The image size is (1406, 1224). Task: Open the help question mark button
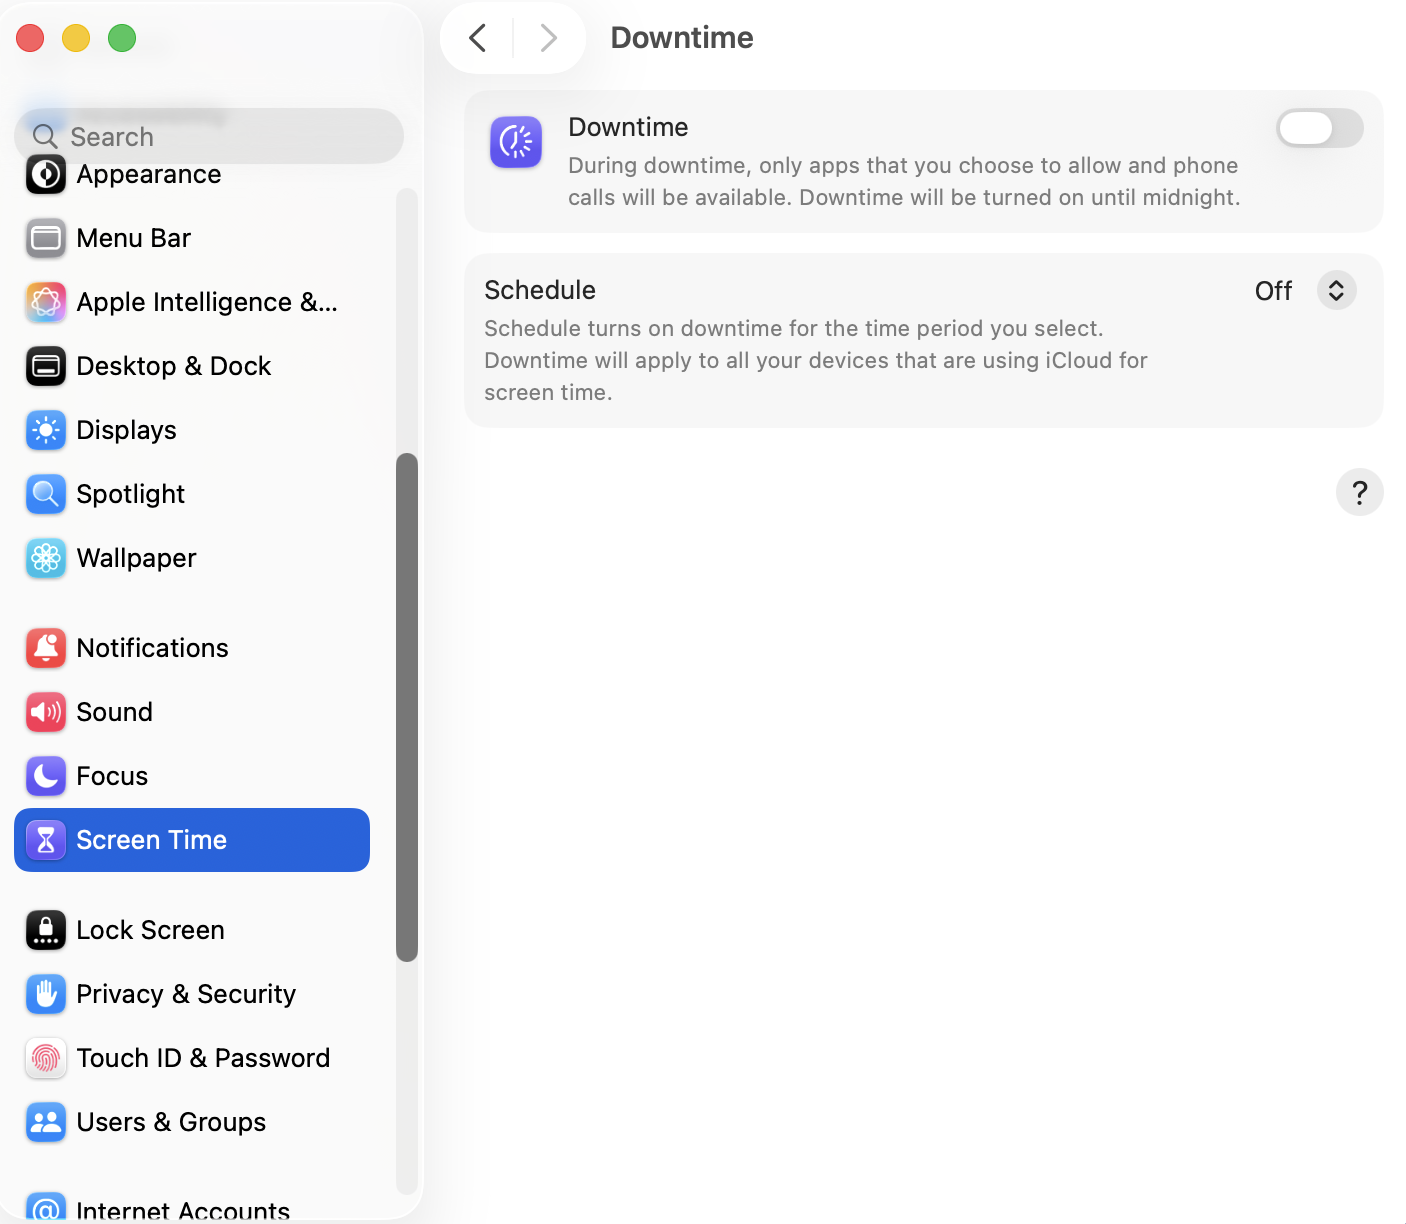click(x=1359, y=492)
